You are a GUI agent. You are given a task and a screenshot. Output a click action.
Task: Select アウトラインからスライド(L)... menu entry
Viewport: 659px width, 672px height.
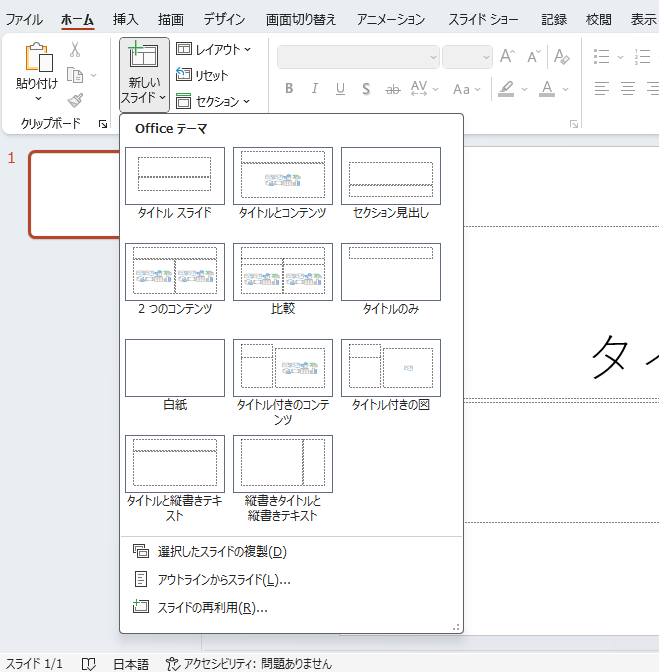click(x=291, y=579)
